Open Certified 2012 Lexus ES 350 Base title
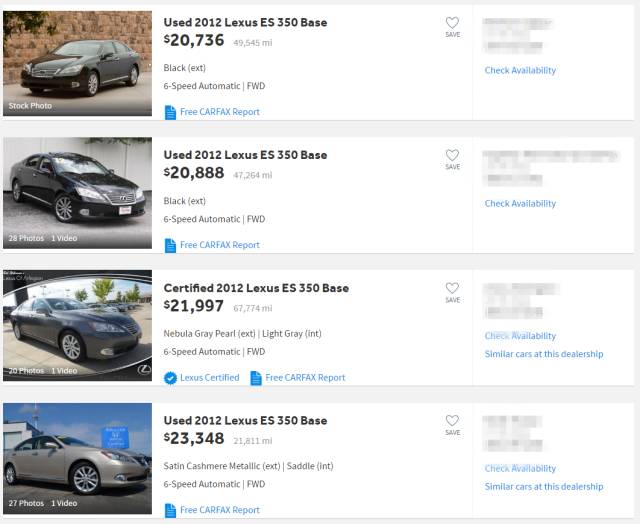Image resolution: width=640 pixels, height=524 pixels. point(256,288)
